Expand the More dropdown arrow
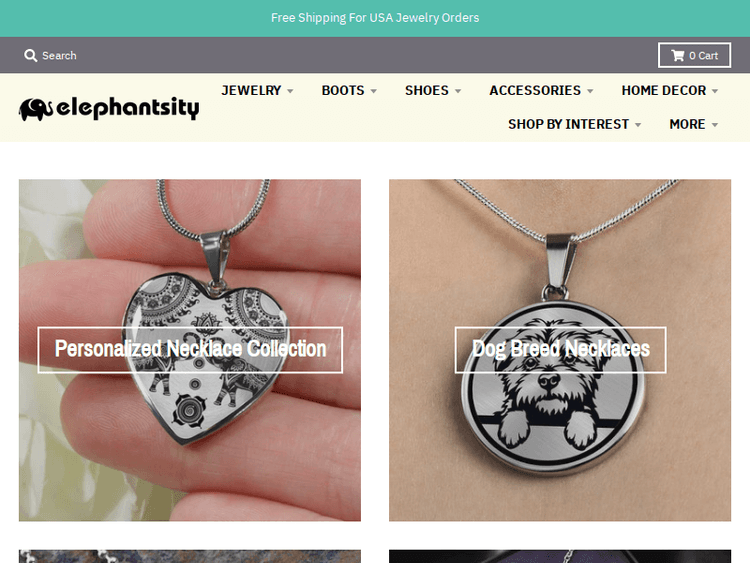The width and height of the screenshot is (750, 563). (715, 125)
